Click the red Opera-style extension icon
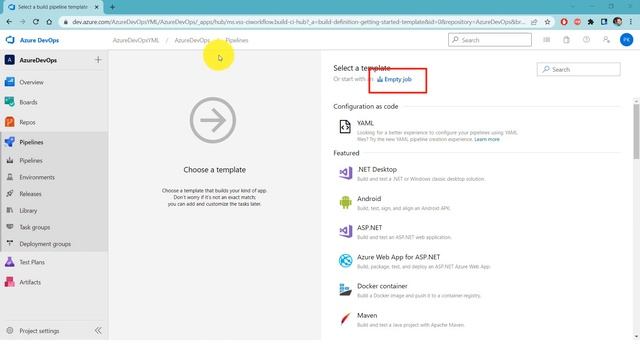 (x=564, y=22)
